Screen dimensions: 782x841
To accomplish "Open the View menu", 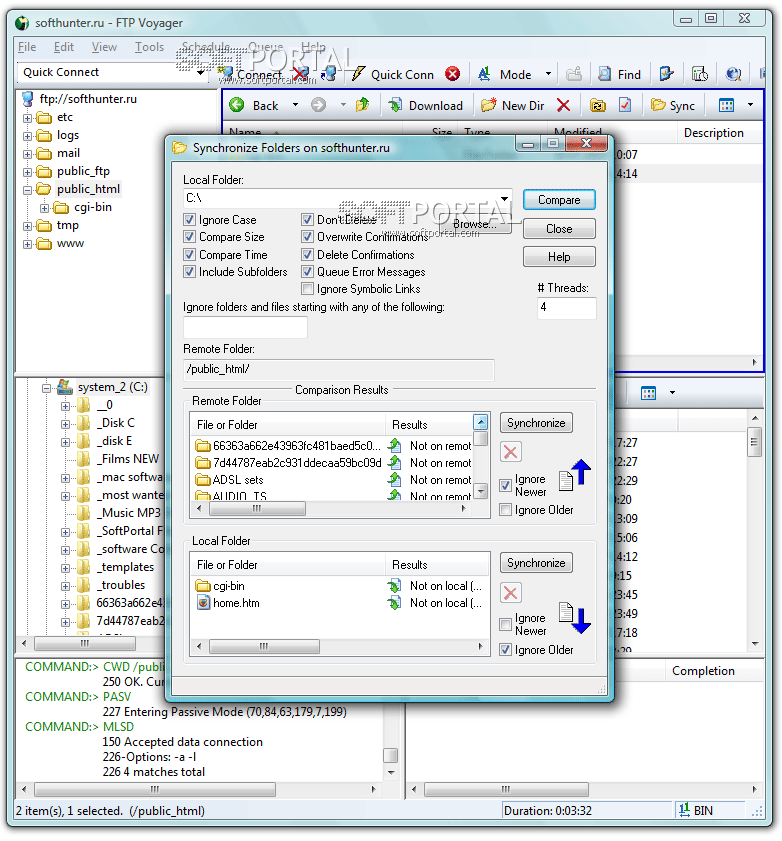I will tap(104, 47).
